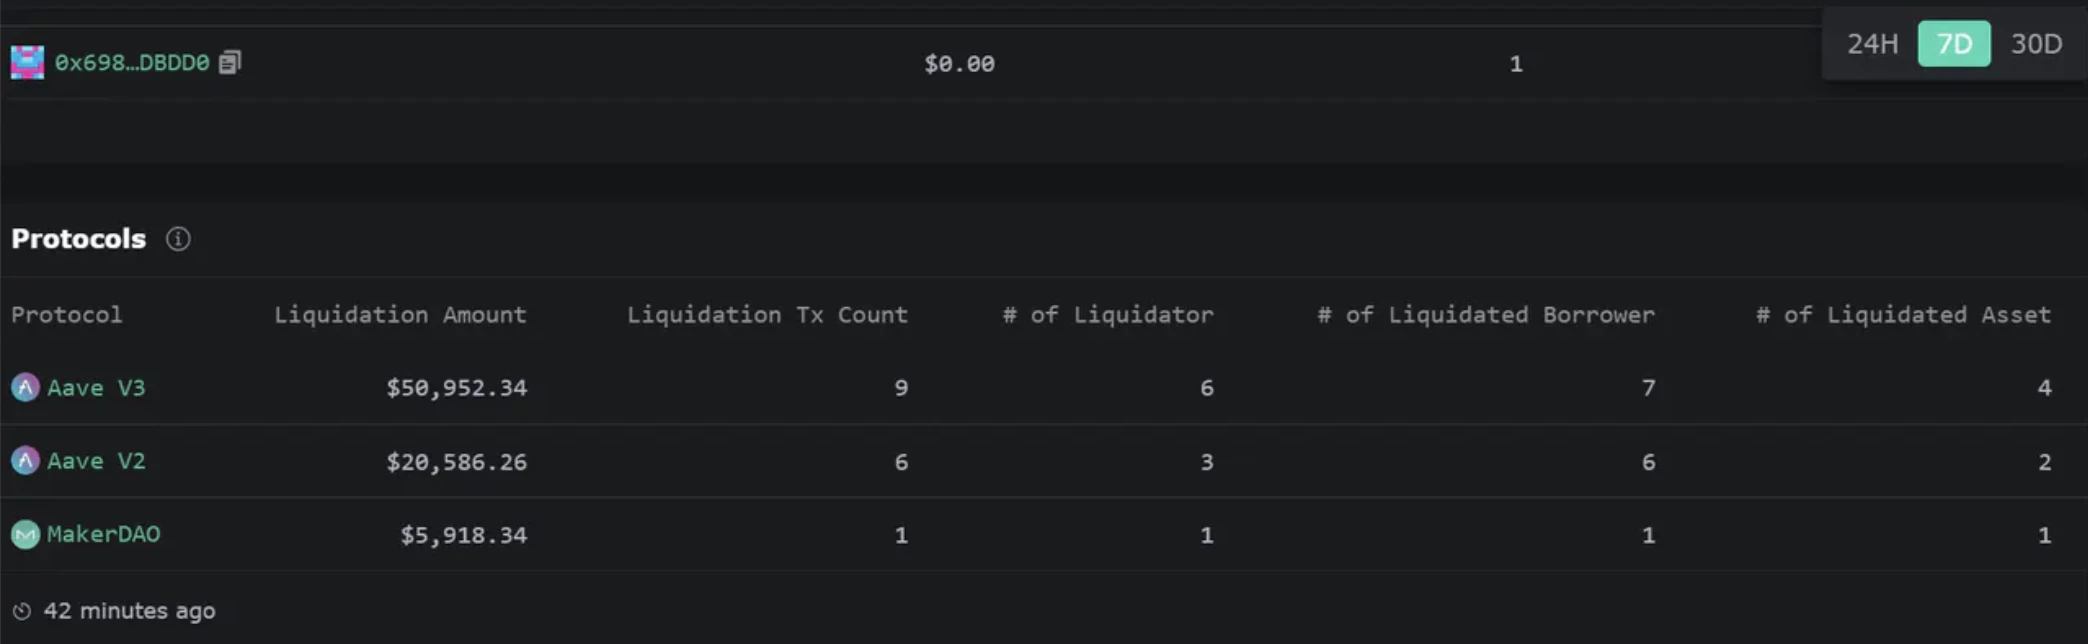Sort by # of Liquidator column

coord(1108,315)
